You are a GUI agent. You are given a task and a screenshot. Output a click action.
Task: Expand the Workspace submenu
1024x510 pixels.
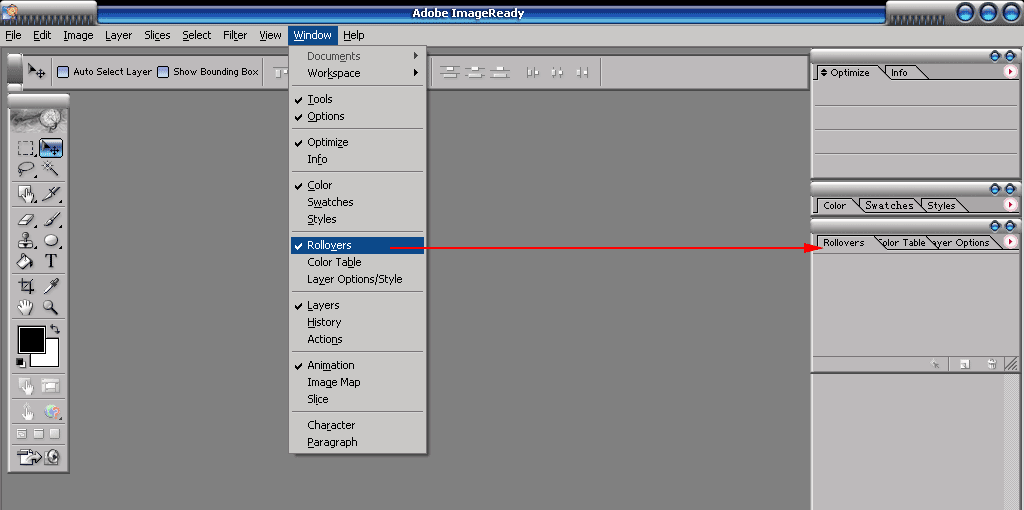(357, 73)
